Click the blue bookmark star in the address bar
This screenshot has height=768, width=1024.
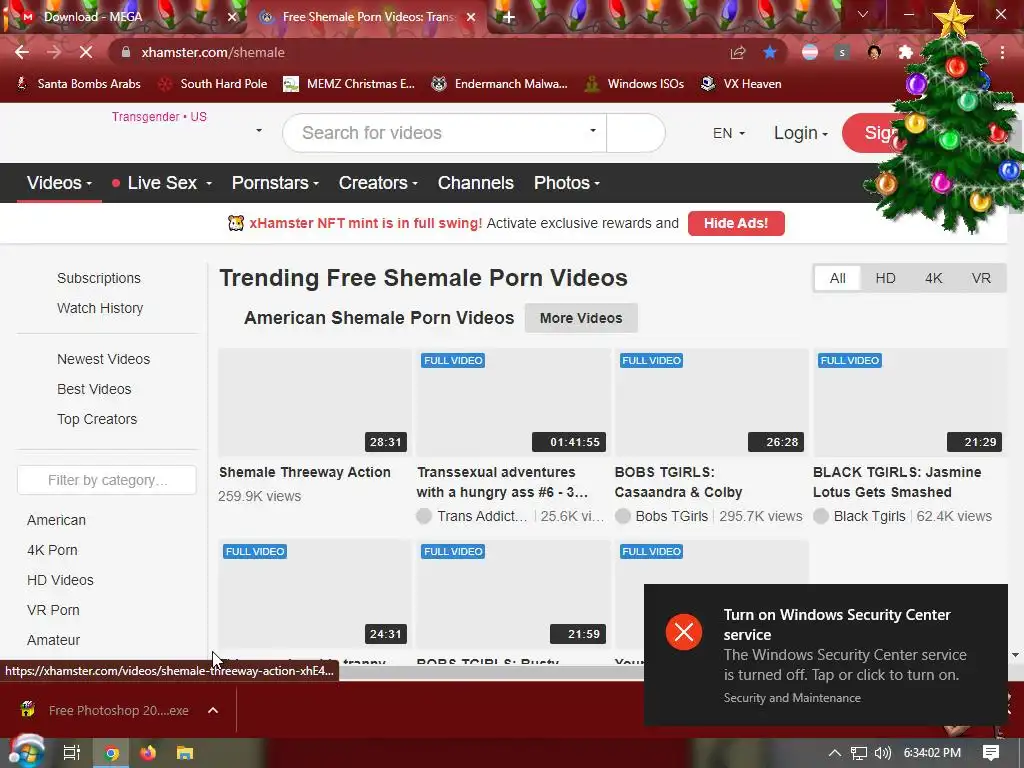click(770, 52)
